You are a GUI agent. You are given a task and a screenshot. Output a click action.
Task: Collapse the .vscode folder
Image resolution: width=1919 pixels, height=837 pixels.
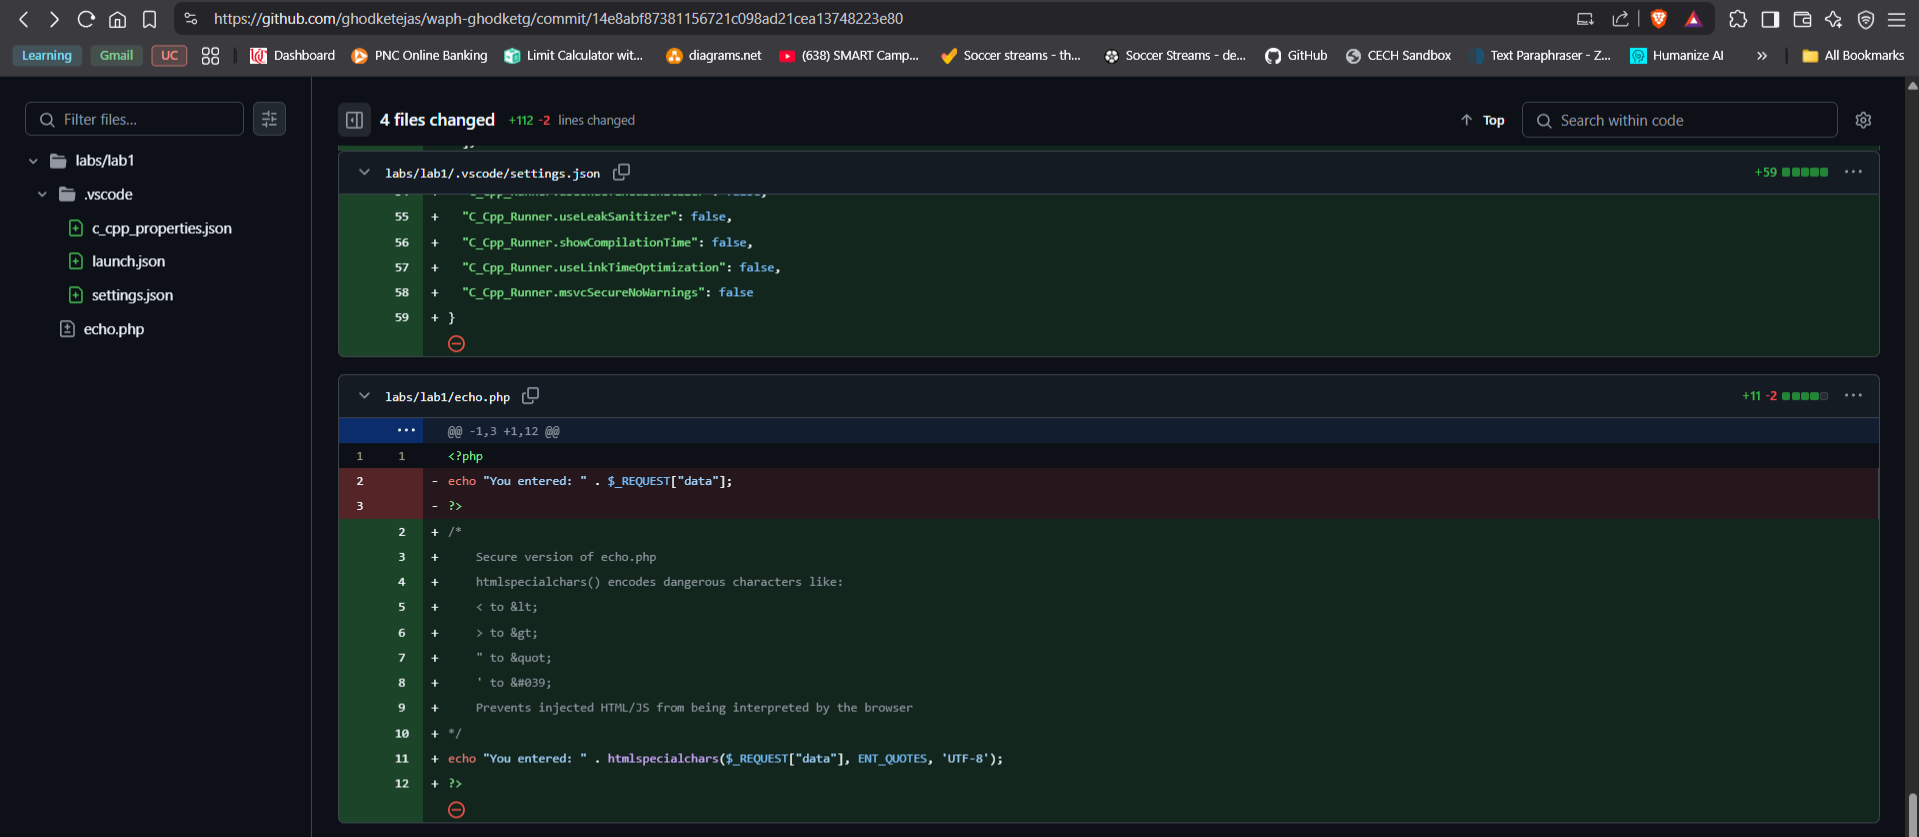[x=42, y=195]
